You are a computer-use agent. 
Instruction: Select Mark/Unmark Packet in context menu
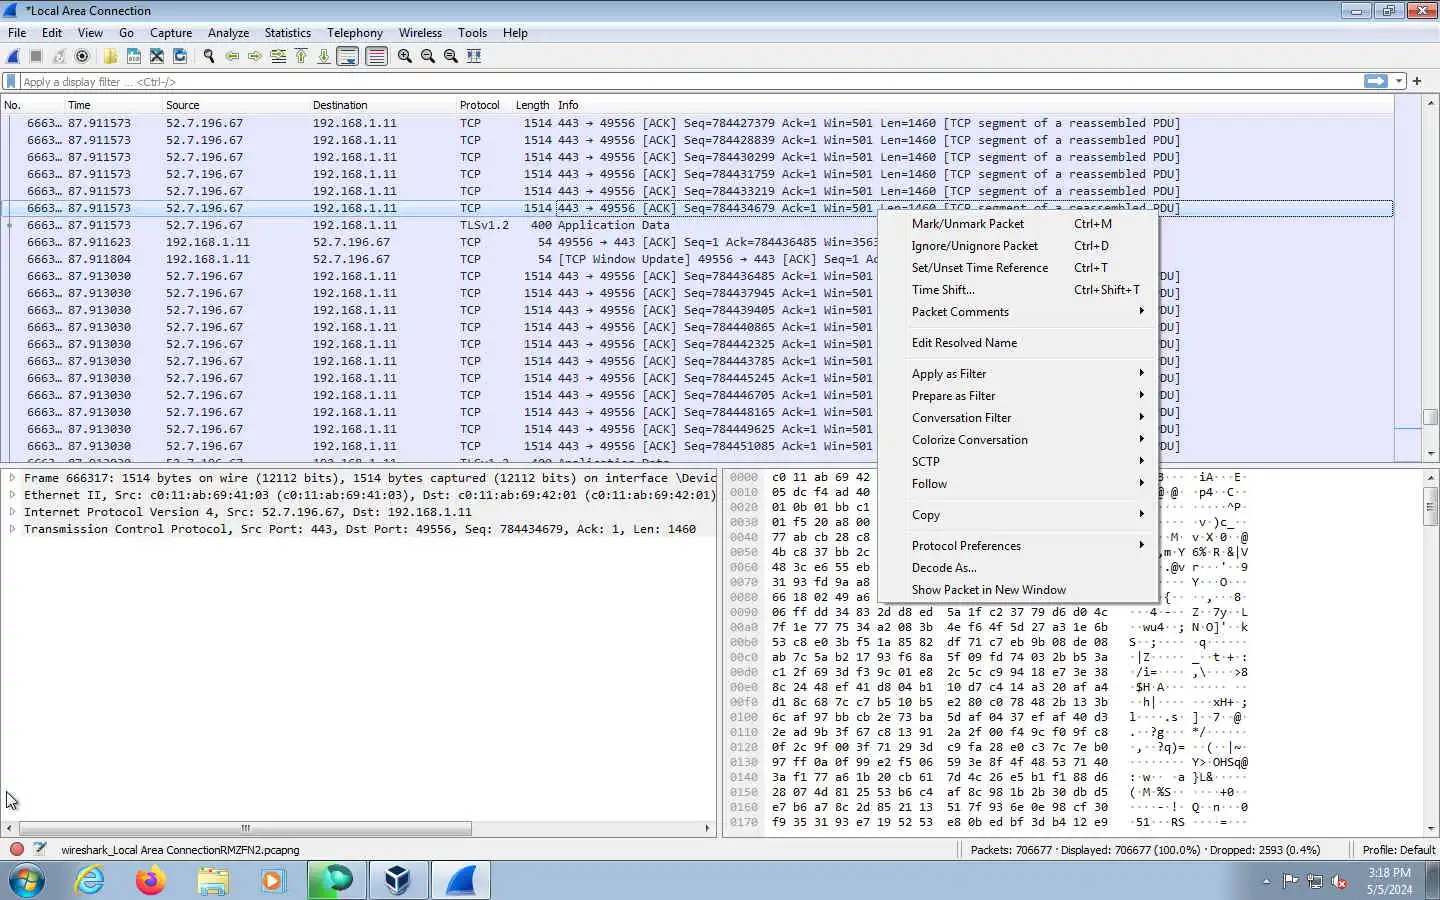click(1019, 224)
